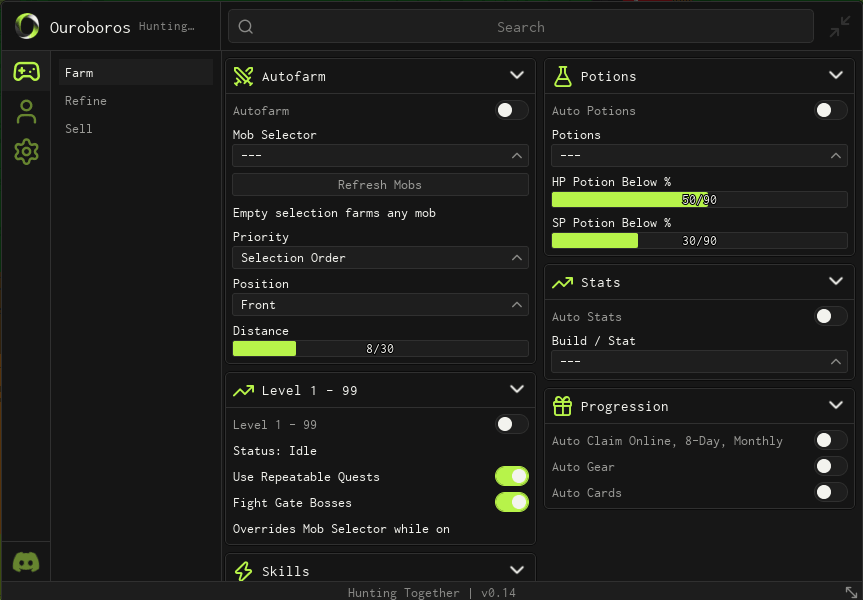Disable Fight Gate Bosses toggle
Image resolution: width=863 pixels, height=600 pixels.
[512, 502]
